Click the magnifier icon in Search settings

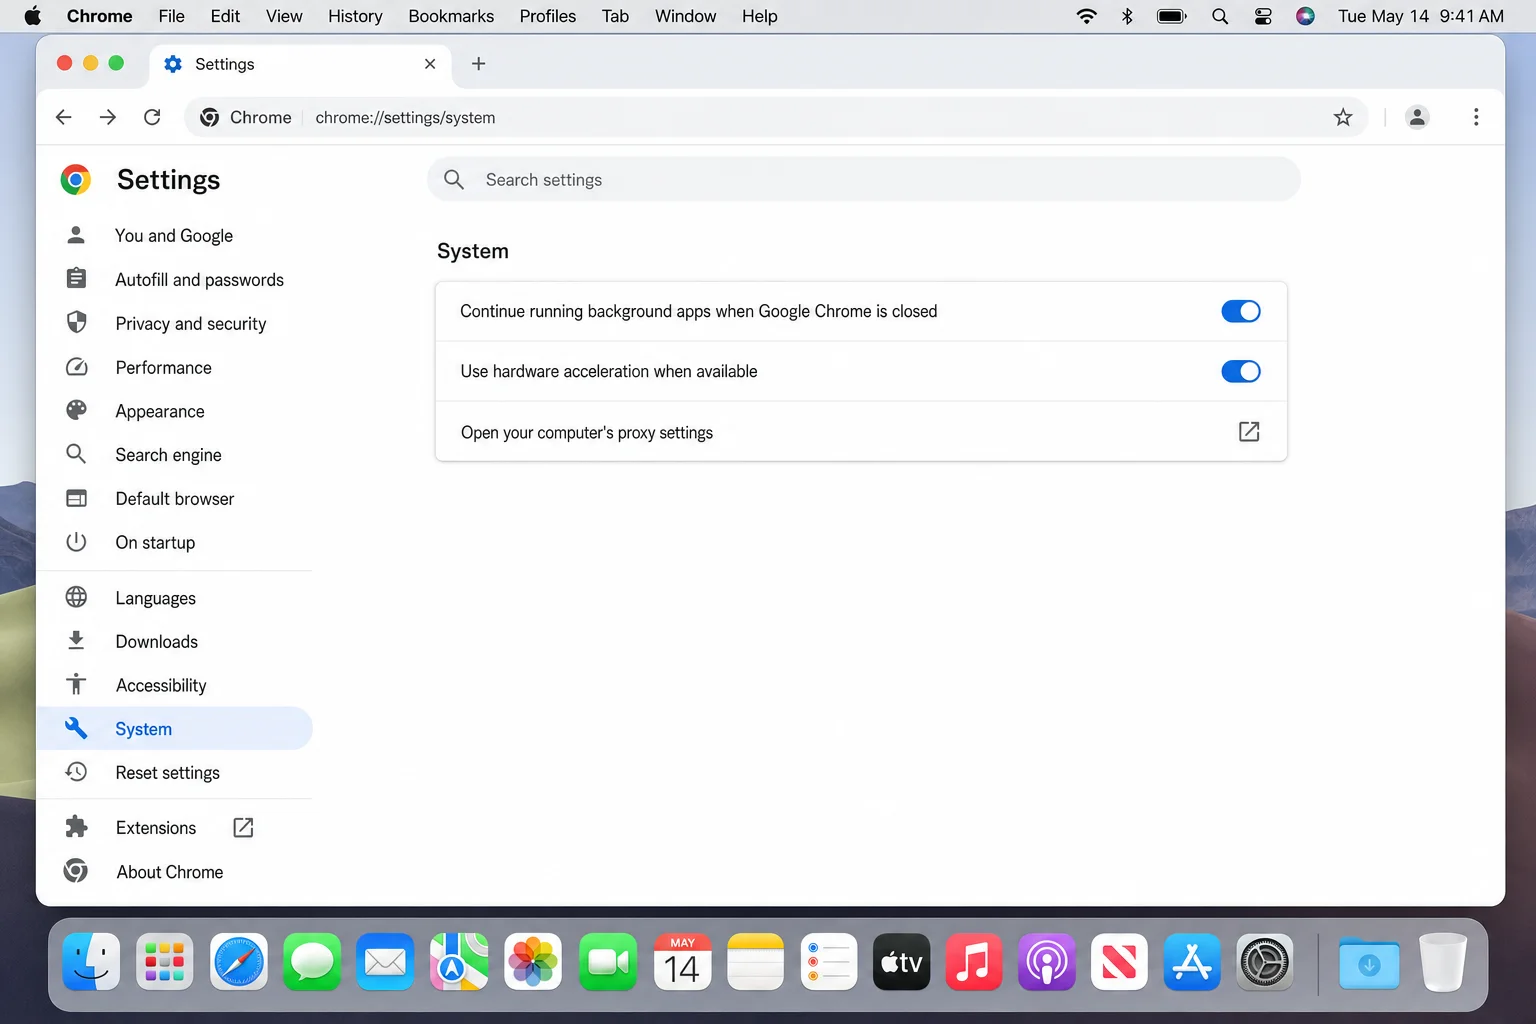tap(454, 180)
